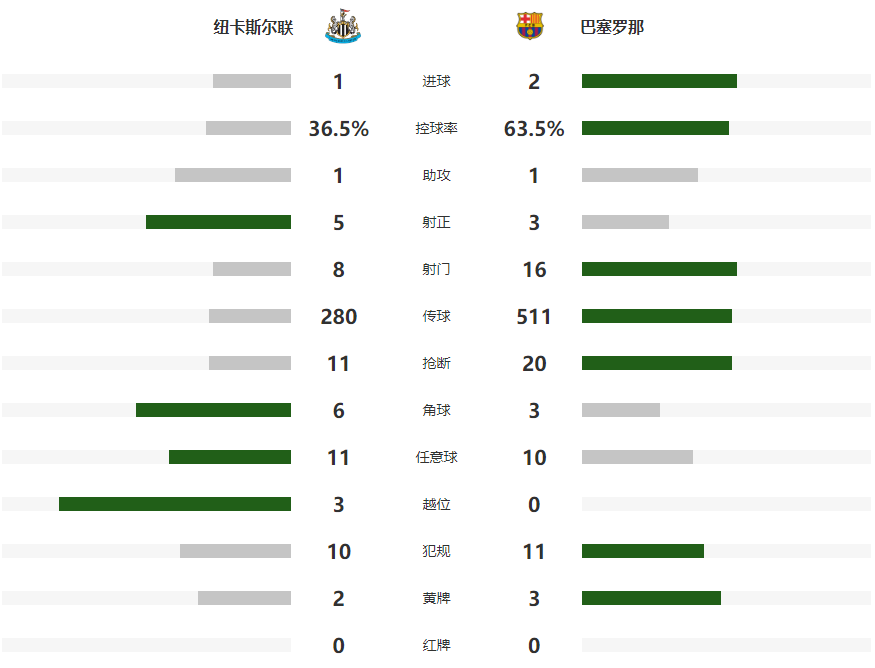Click Newcastle's green 射正 bar

[x=218, y=222]
